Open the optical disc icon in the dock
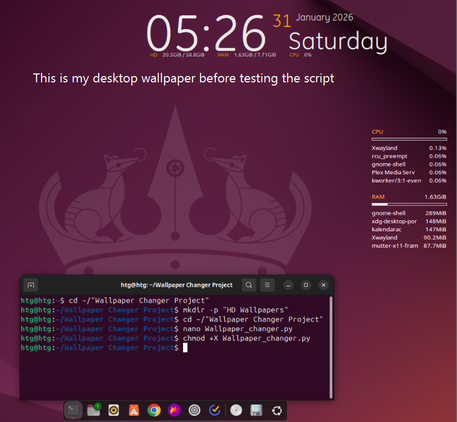457x422 pixels. [236, 410]
